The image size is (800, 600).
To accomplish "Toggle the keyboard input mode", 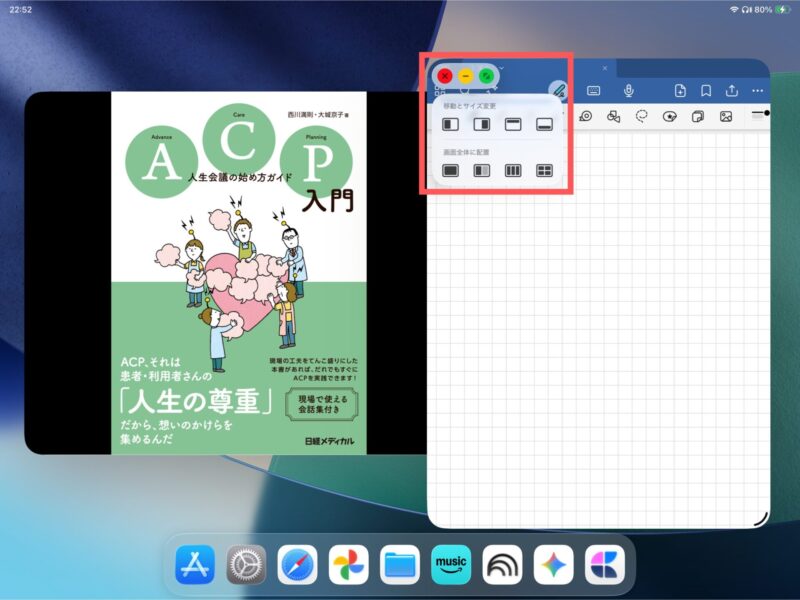I will (x=593, y=90).
